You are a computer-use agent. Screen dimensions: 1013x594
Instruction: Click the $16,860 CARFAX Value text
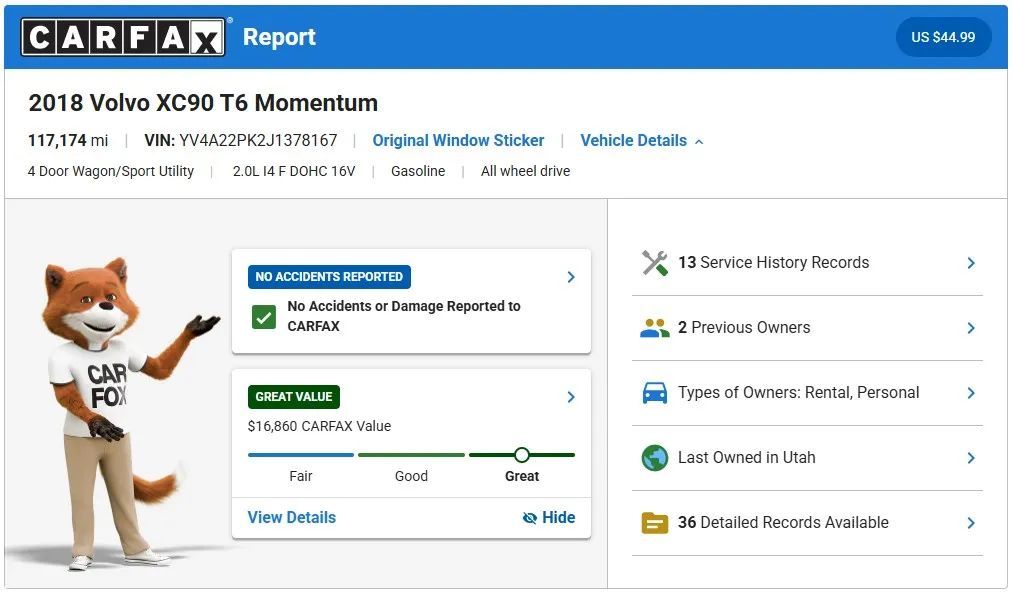(319, 426)
